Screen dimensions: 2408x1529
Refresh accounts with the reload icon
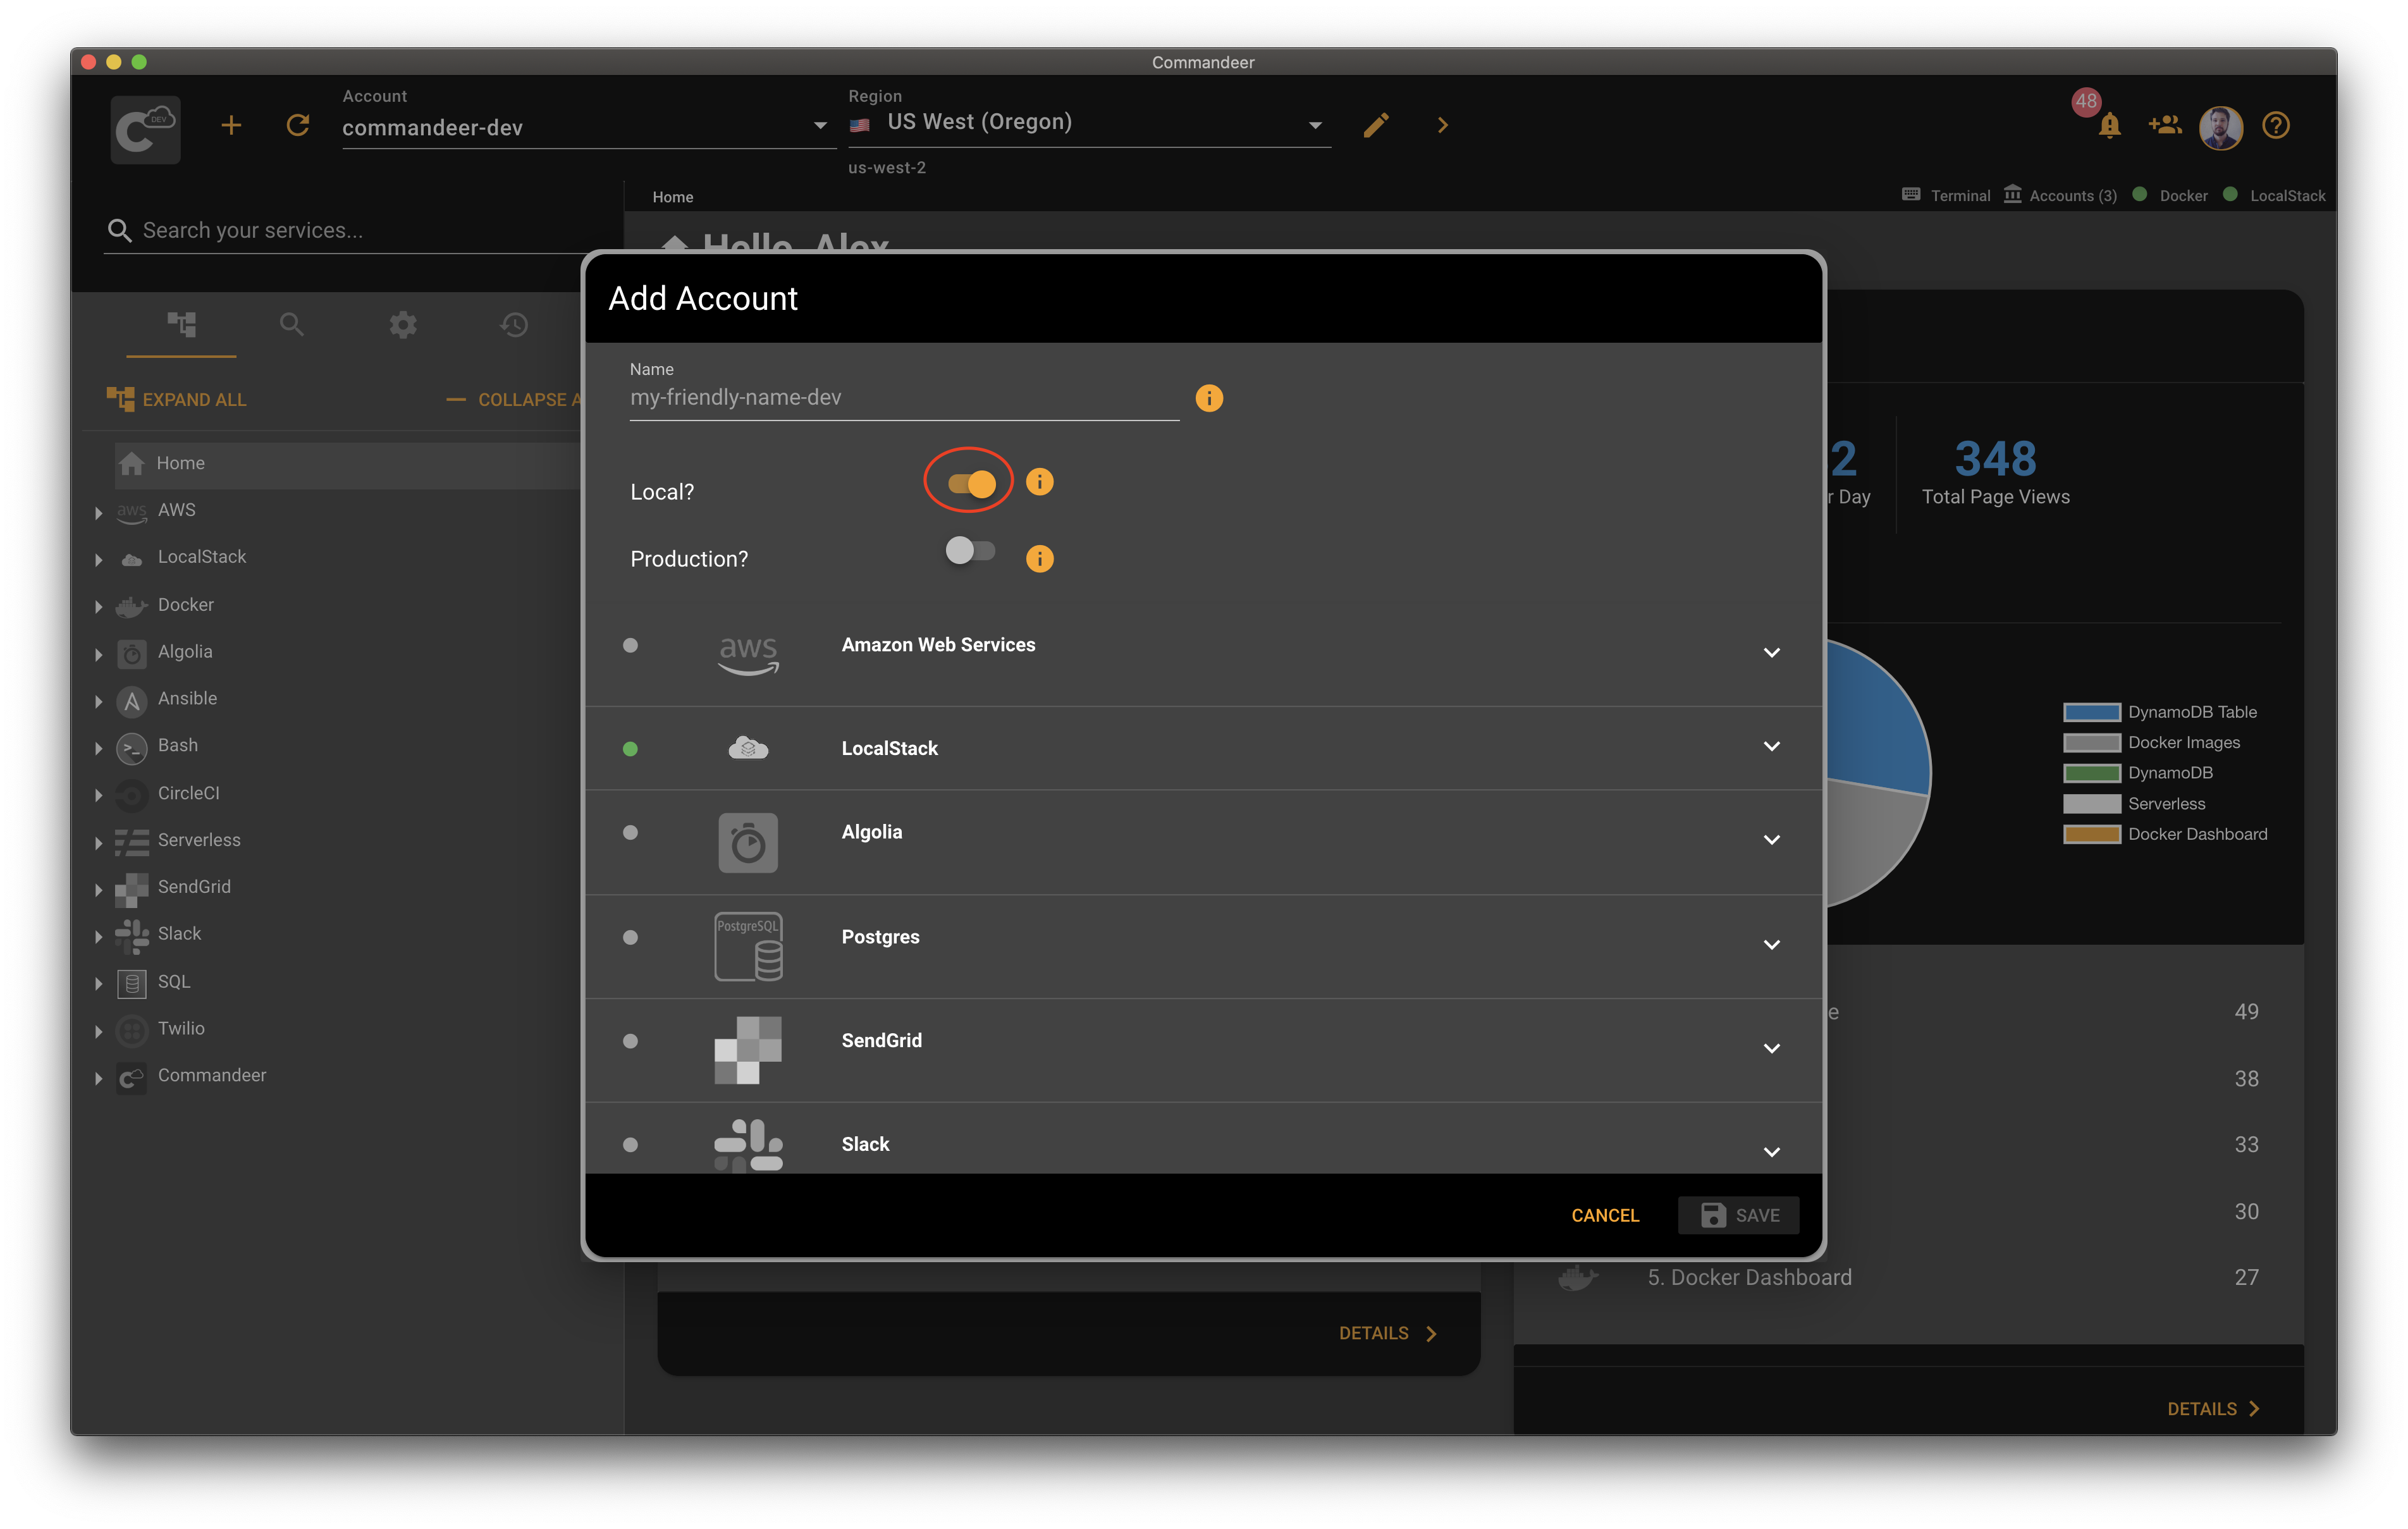[298, 125]
